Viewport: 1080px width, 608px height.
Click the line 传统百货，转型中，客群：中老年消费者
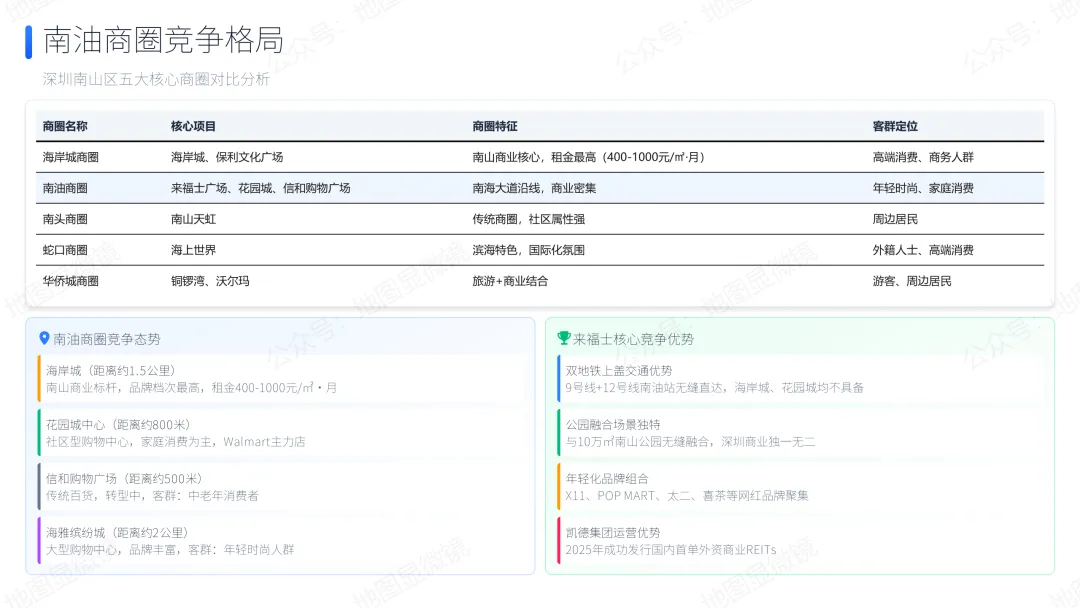tap(152, 496)
